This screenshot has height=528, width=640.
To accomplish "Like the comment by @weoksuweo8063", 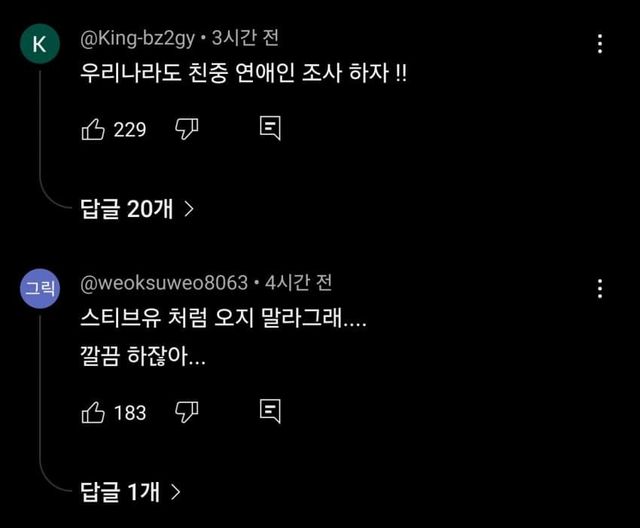I will point(92,411).
